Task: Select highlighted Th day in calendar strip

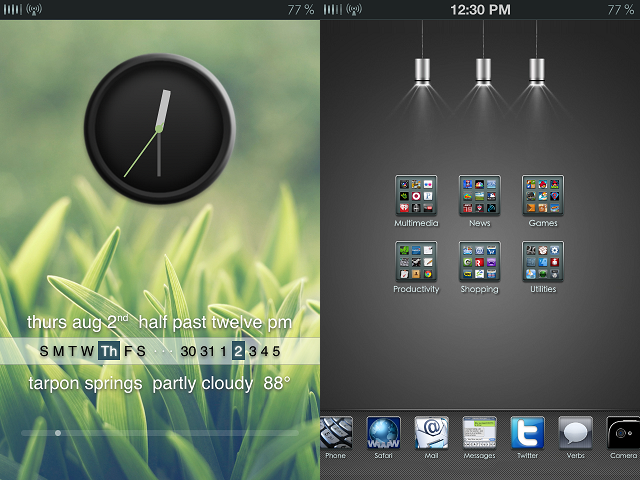Action: click(109, 351)
